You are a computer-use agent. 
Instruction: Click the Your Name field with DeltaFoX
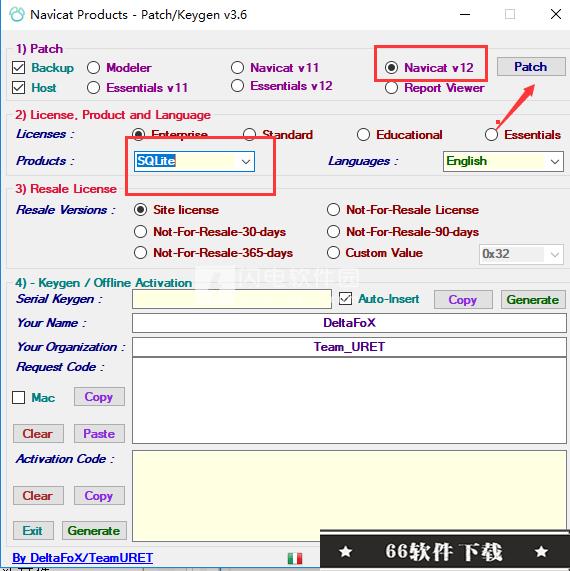[349, 323]
